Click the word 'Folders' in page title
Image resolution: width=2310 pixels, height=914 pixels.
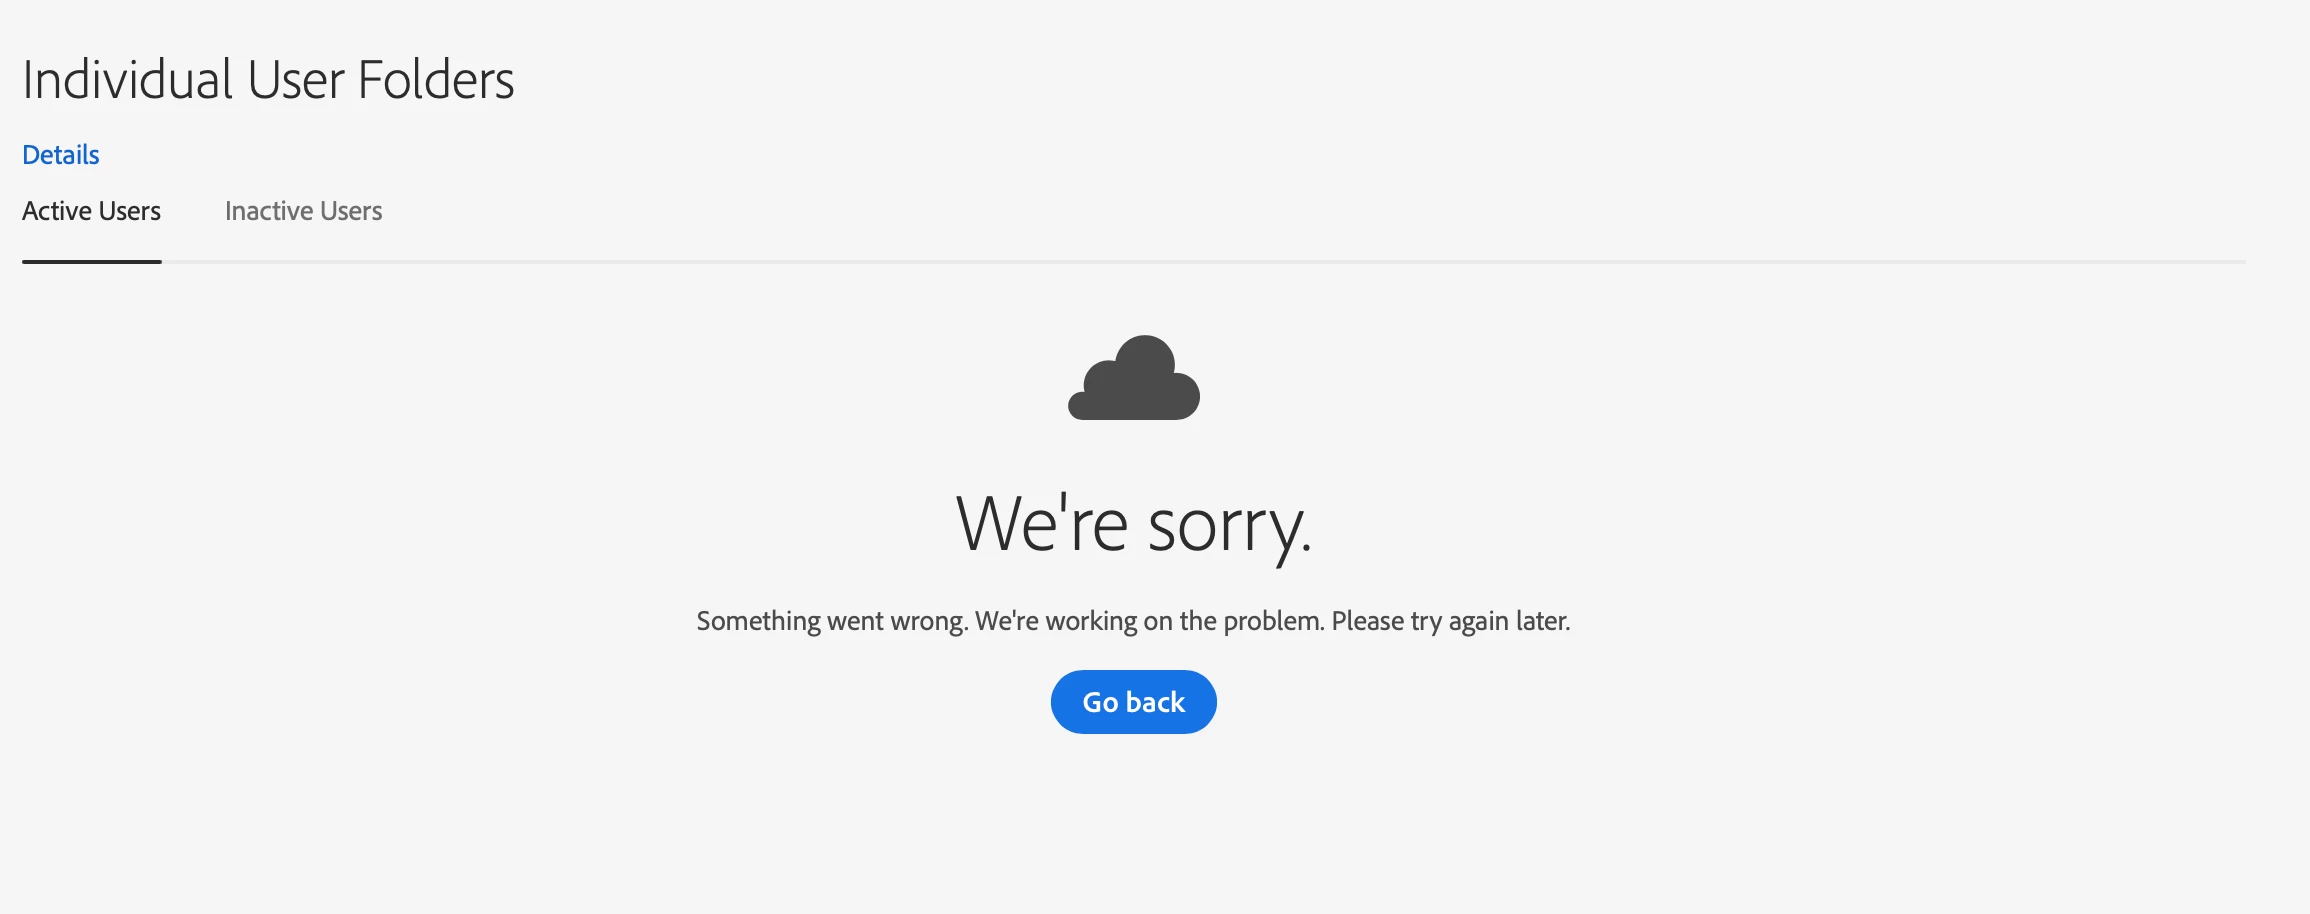436,80
